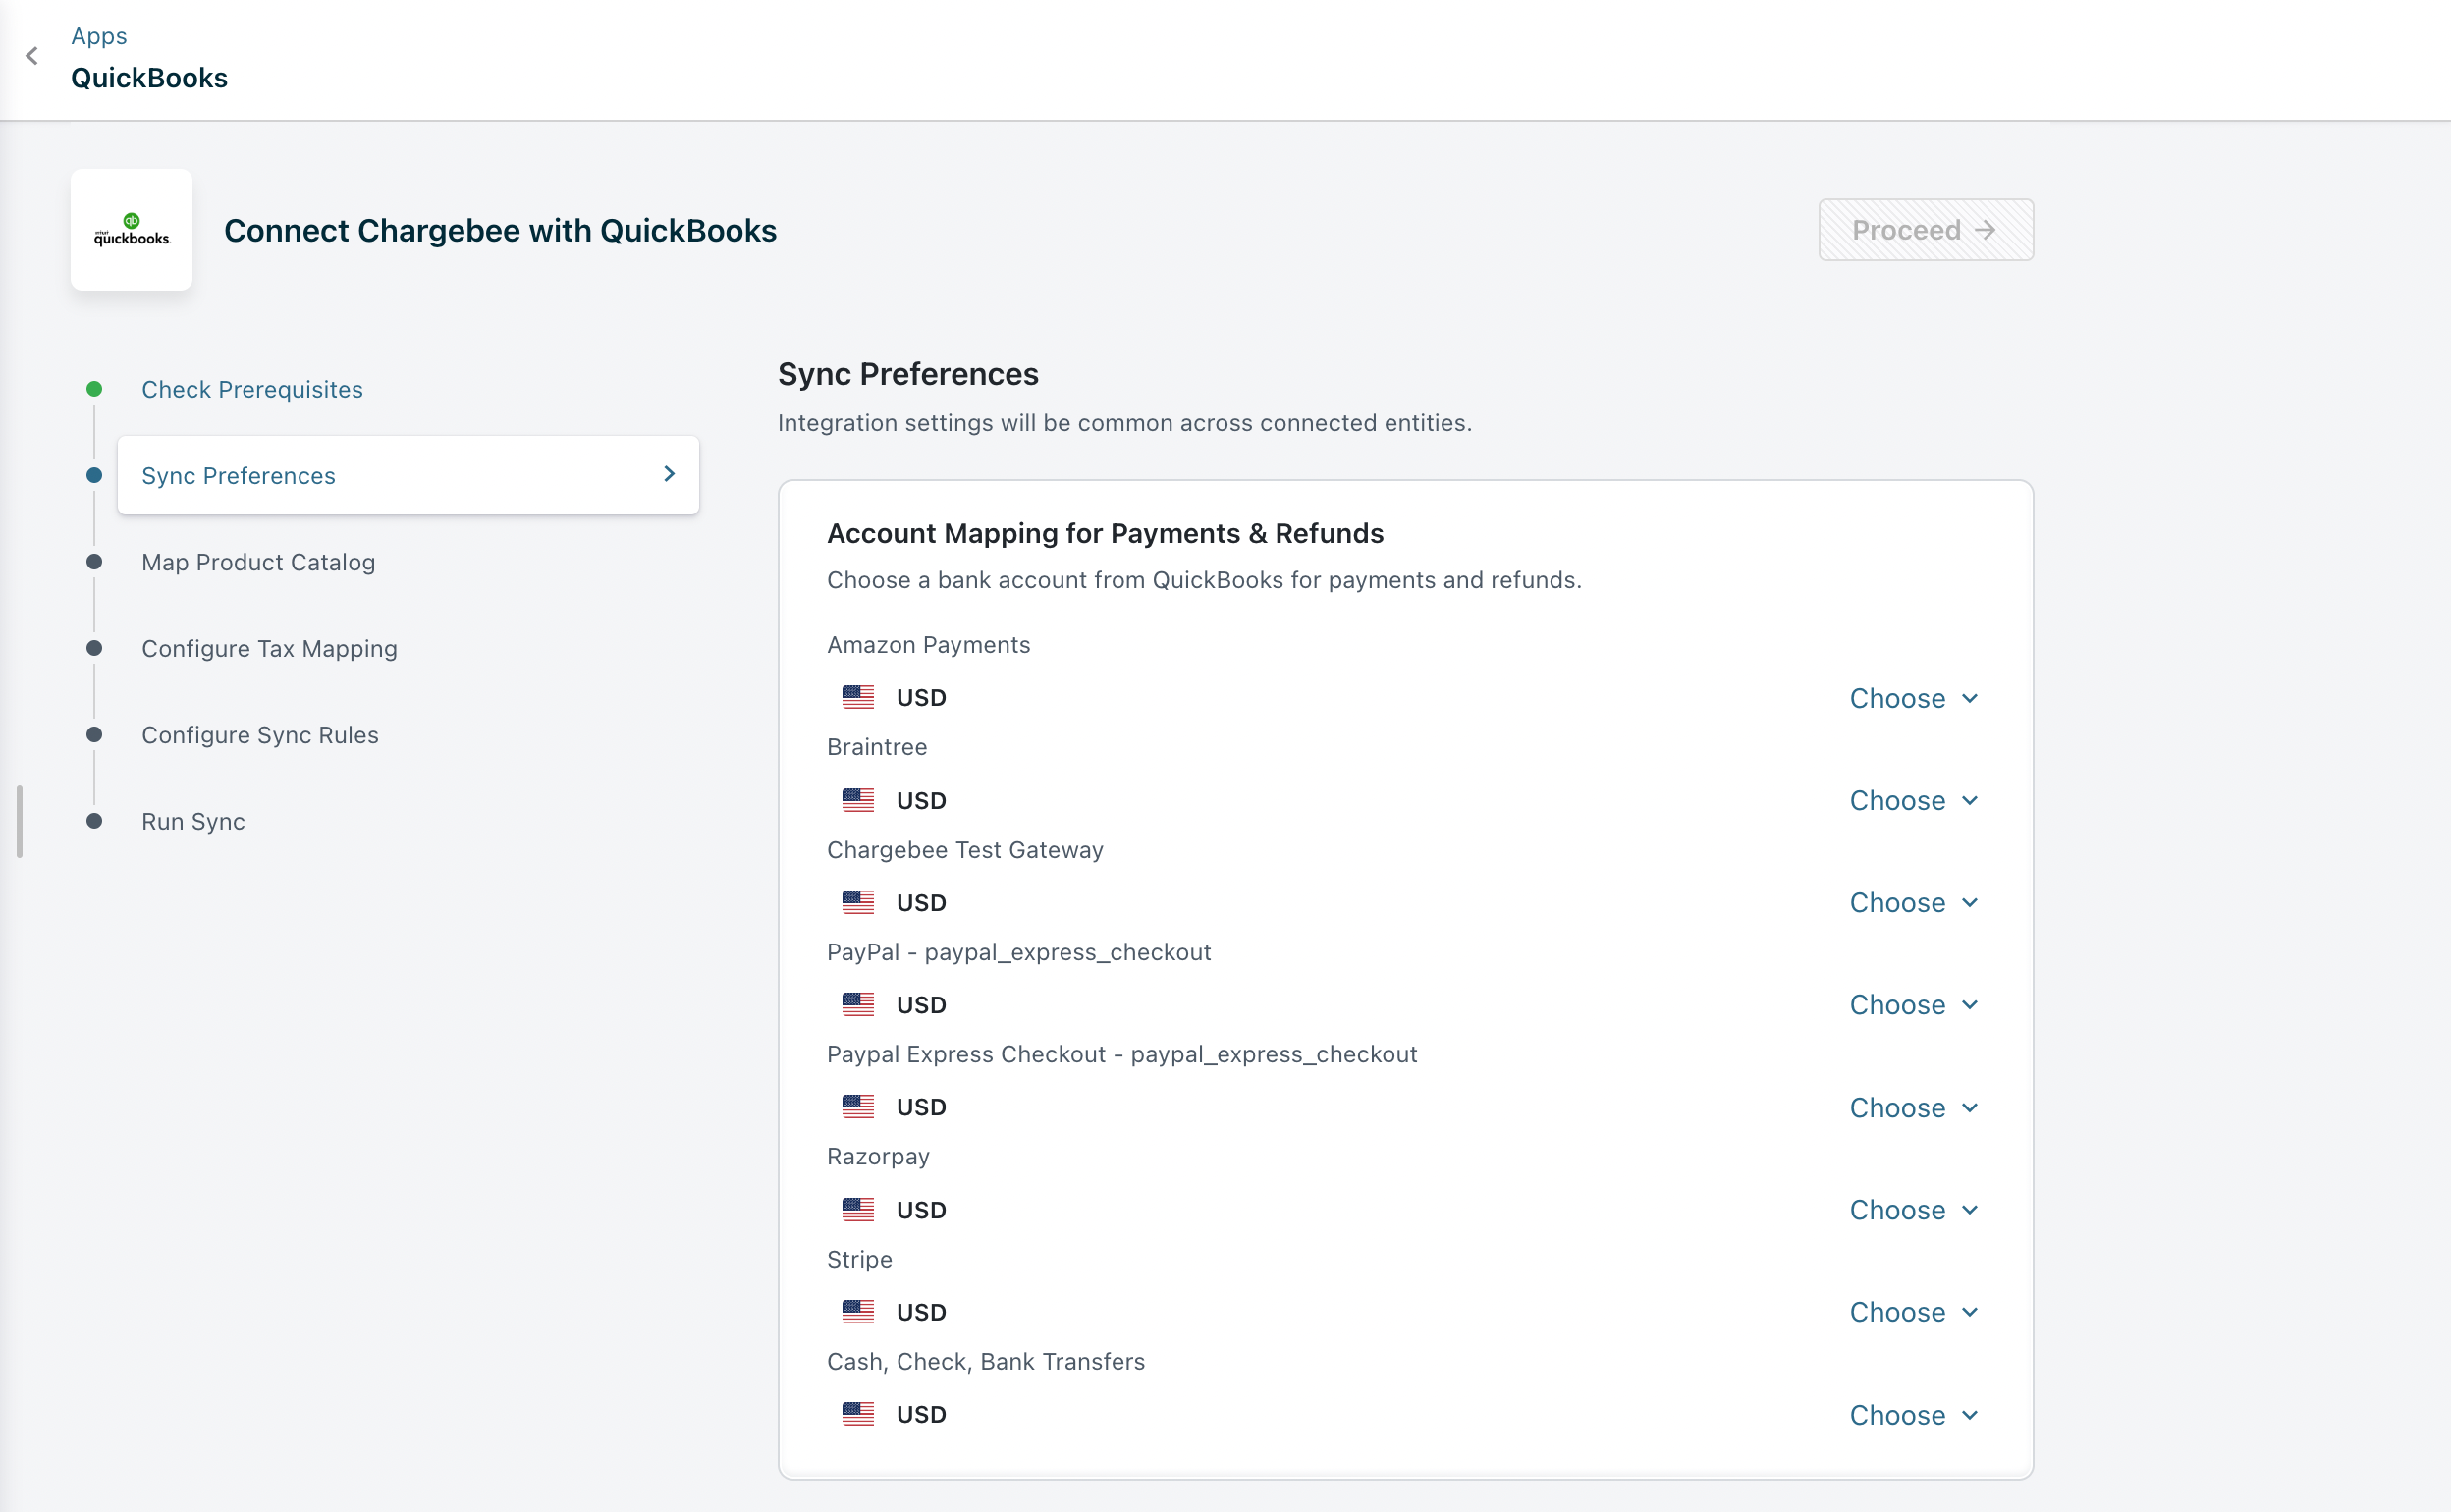The width and height of the screenshot is (2451, 1512).
Task: Select Configure Sync Rules step
Action: click(x=260, y=735)
